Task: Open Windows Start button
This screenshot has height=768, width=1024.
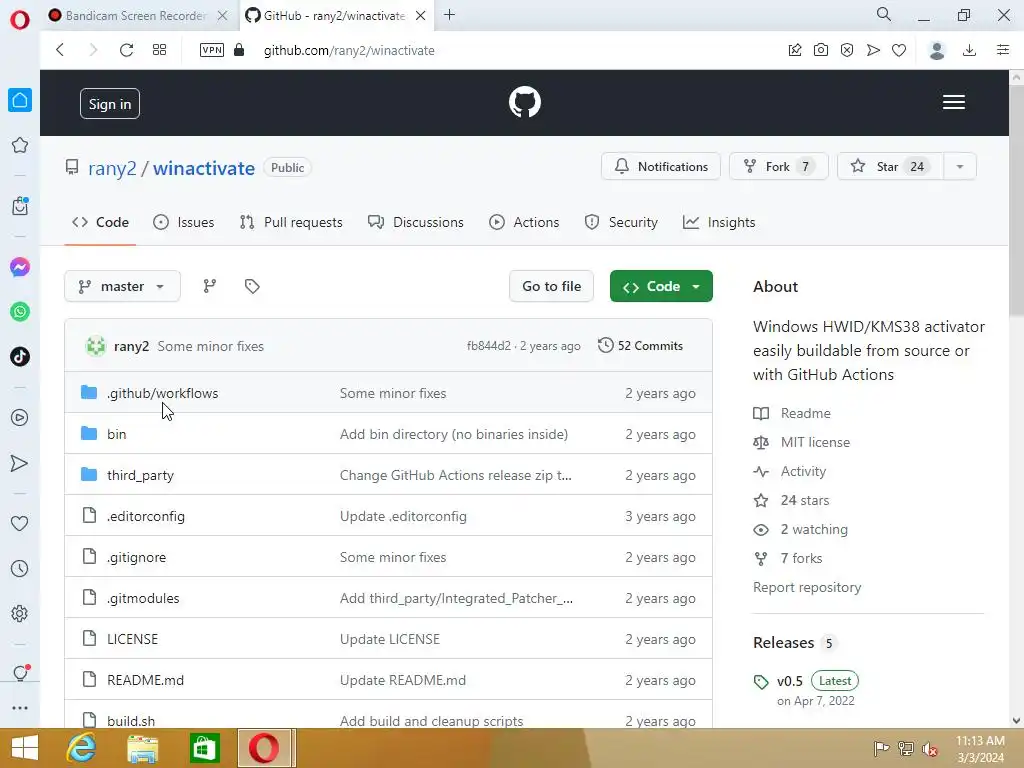Action: (25, 748)
